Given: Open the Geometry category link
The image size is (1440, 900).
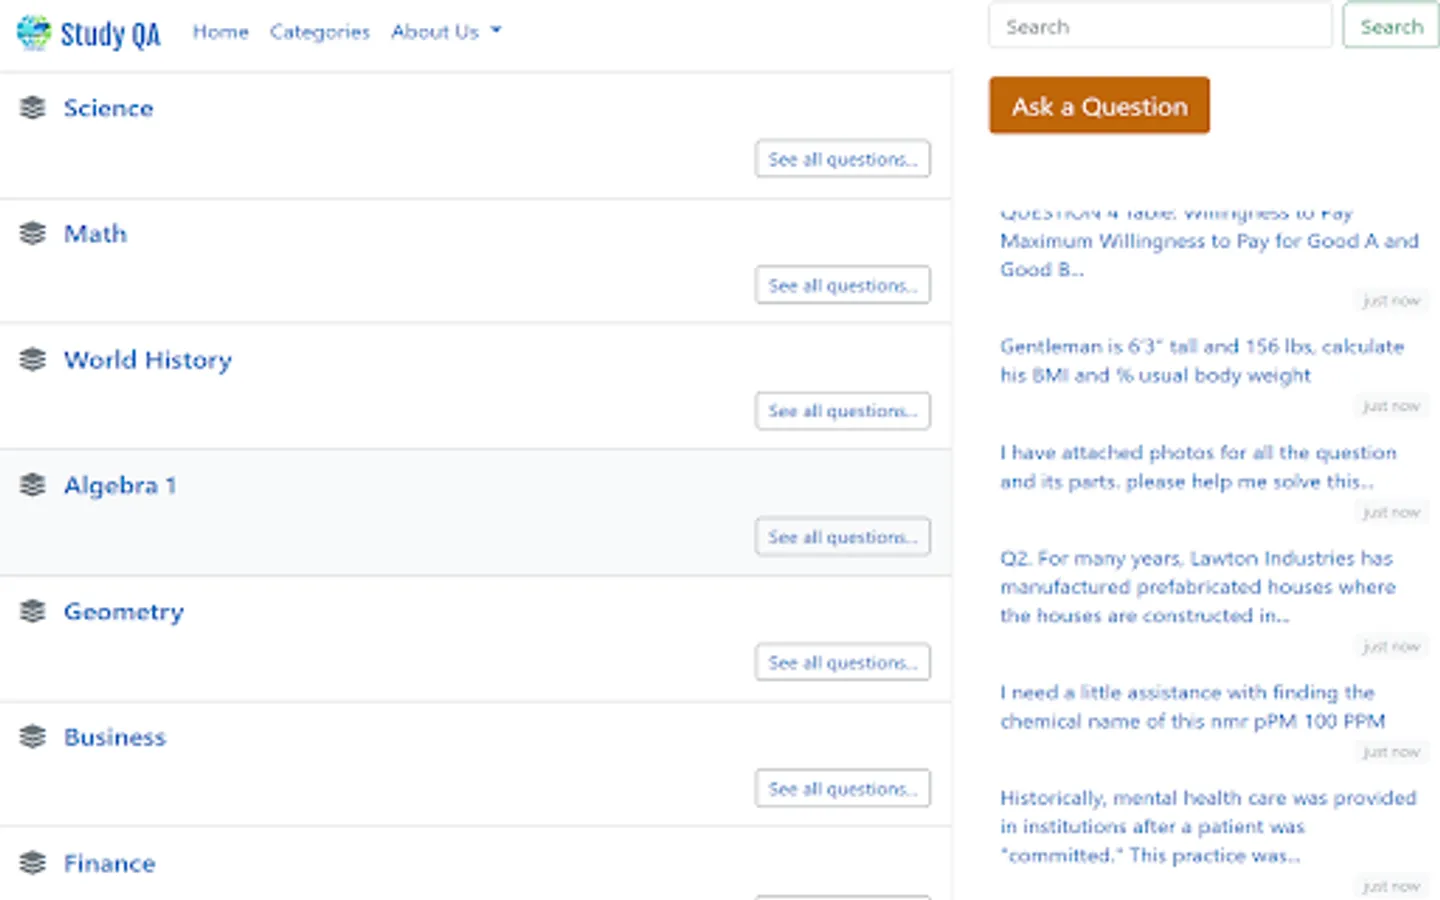Looking at the screenshot, I should pyautogui.click(x=123, y=612).
